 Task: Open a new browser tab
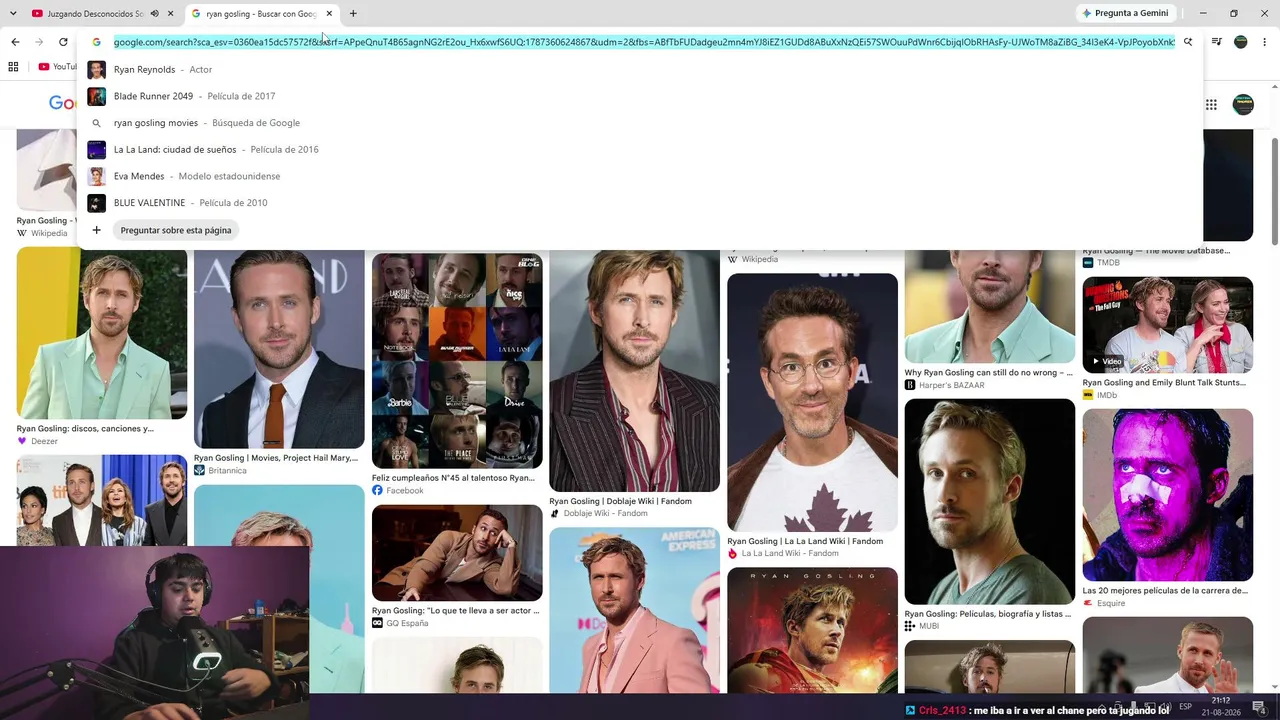353,14
